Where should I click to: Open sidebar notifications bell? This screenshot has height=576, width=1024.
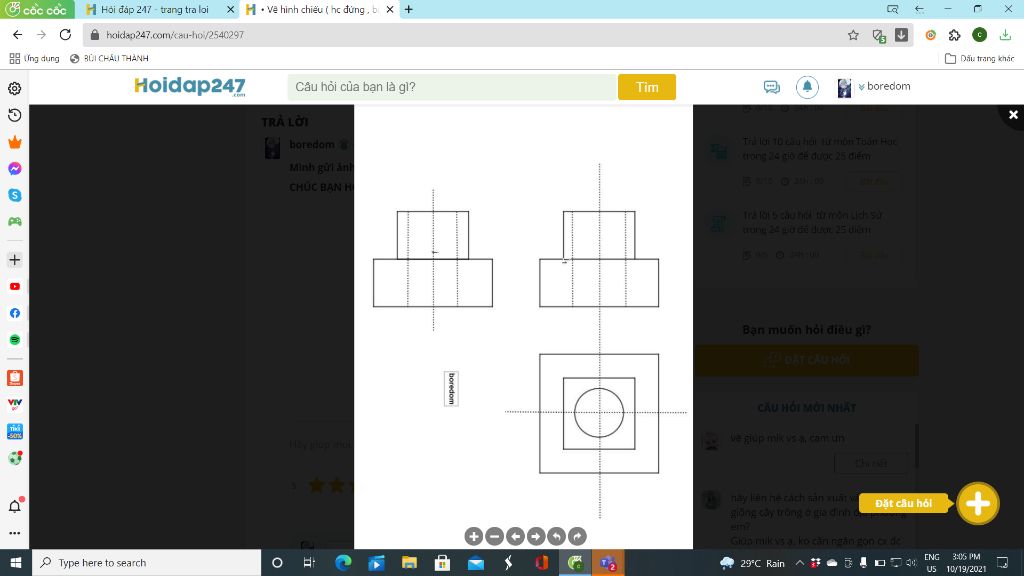(15, 505)
